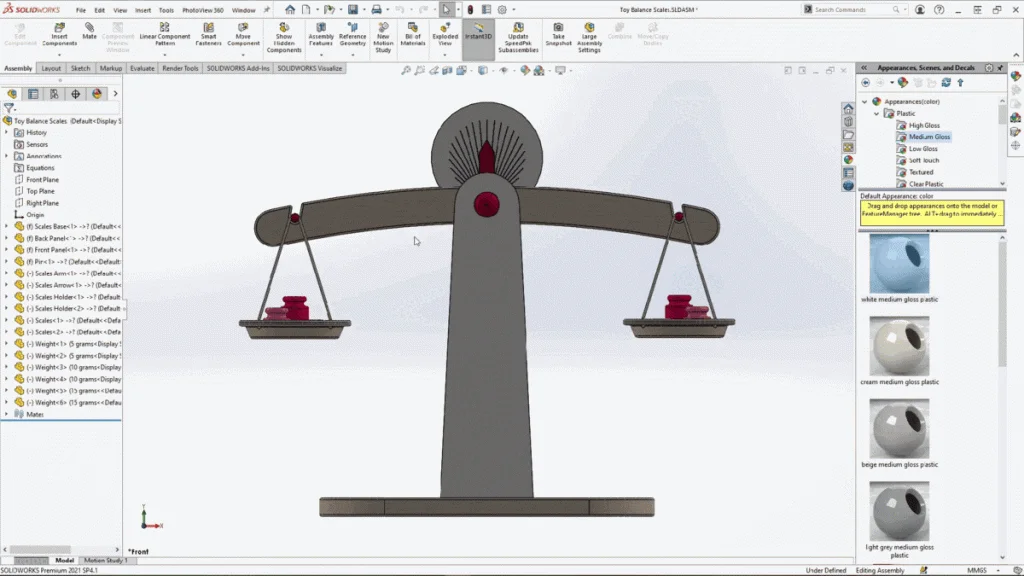
Task: Click the Exploded View tool
Action: coord(445,34)
